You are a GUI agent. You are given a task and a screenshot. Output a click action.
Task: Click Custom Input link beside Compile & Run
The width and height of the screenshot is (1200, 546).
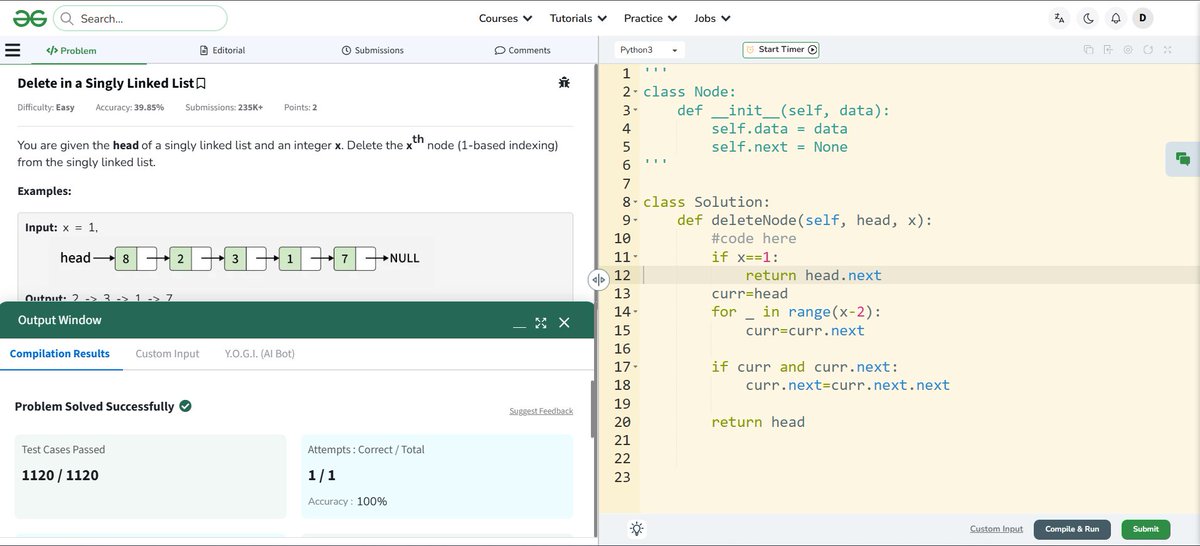pyautogui.click(x=996, y=529)
